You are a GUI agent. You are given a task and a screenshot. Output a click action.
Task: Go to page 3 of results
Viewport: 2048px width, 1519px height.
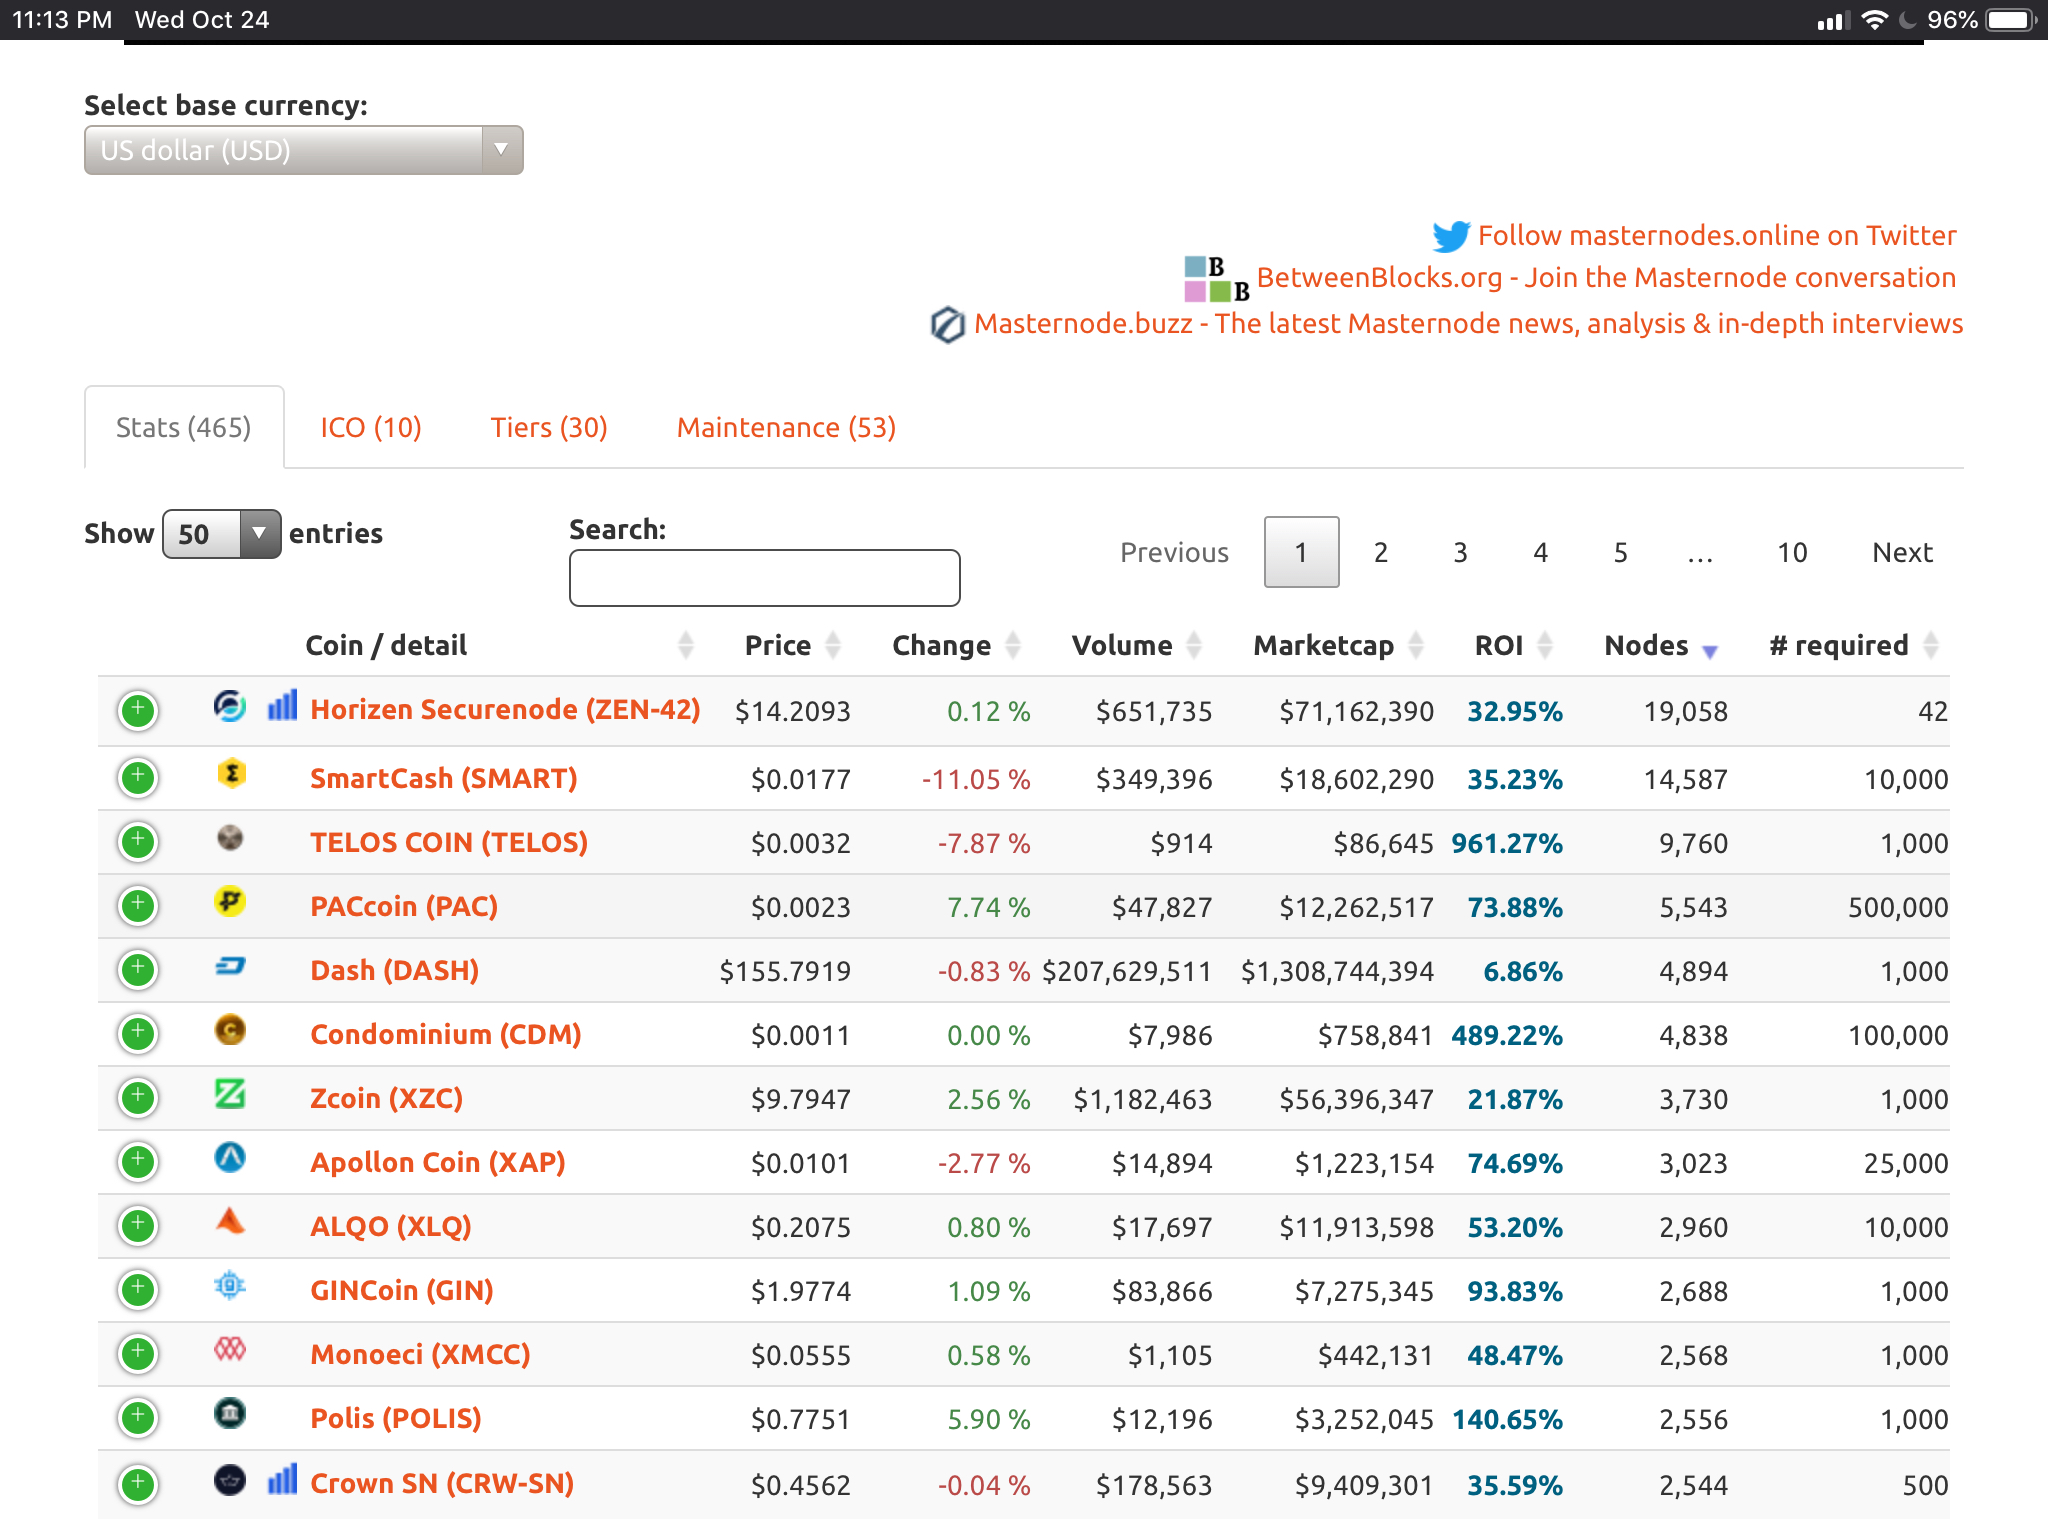[x=1461, y=553]
